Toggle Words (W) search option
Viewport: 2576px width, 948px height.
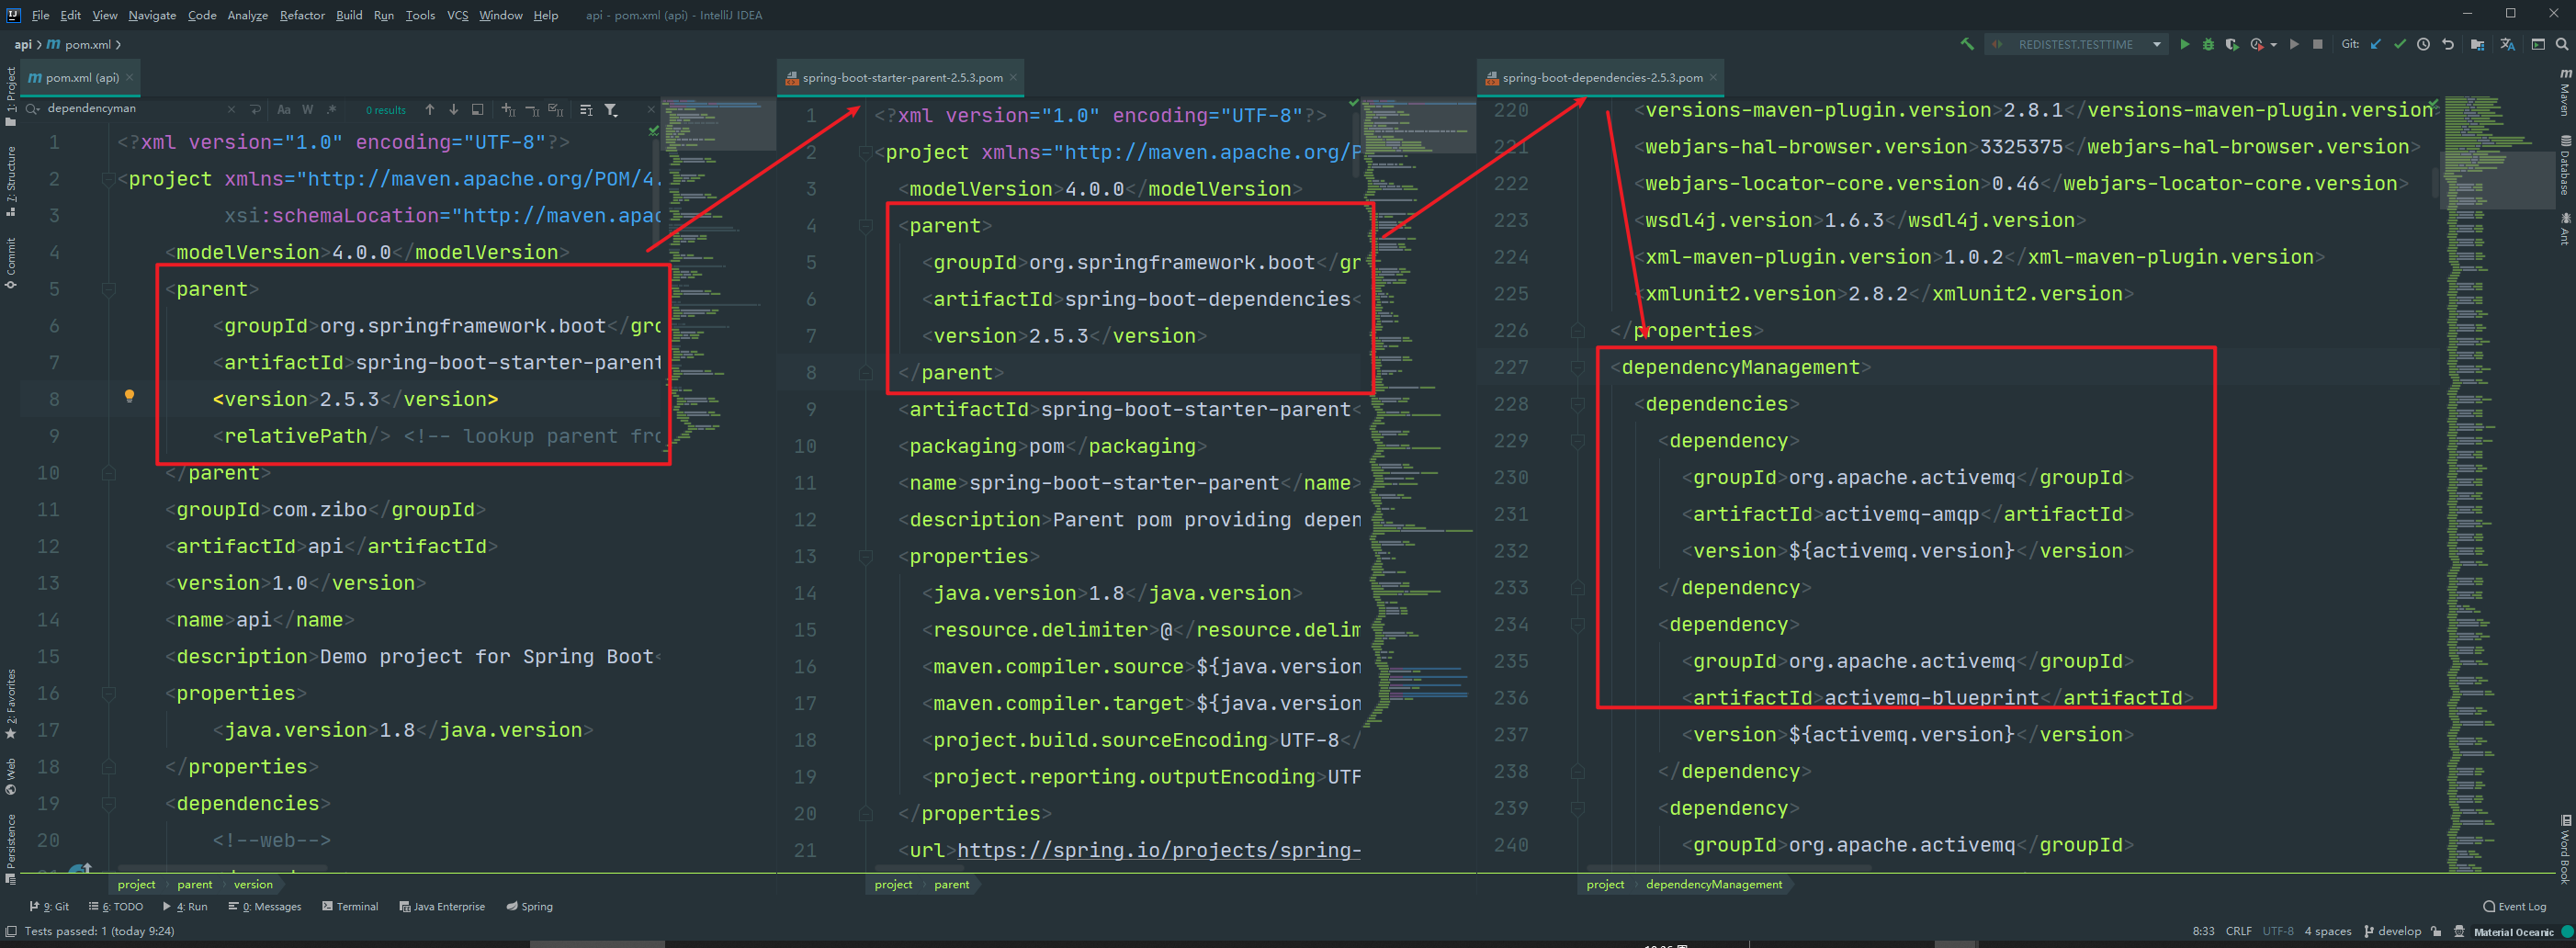tap(307, 110)
